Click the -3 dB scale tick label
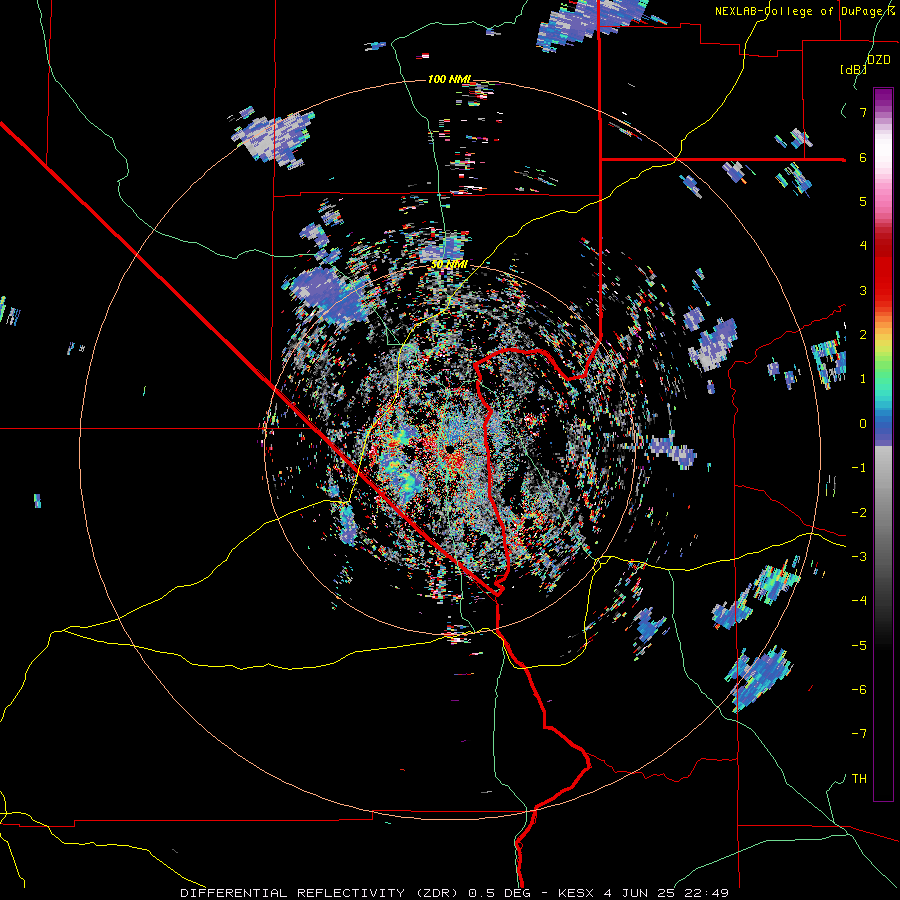Viewport: 900px width, 900px height. [x=859, y=556]
